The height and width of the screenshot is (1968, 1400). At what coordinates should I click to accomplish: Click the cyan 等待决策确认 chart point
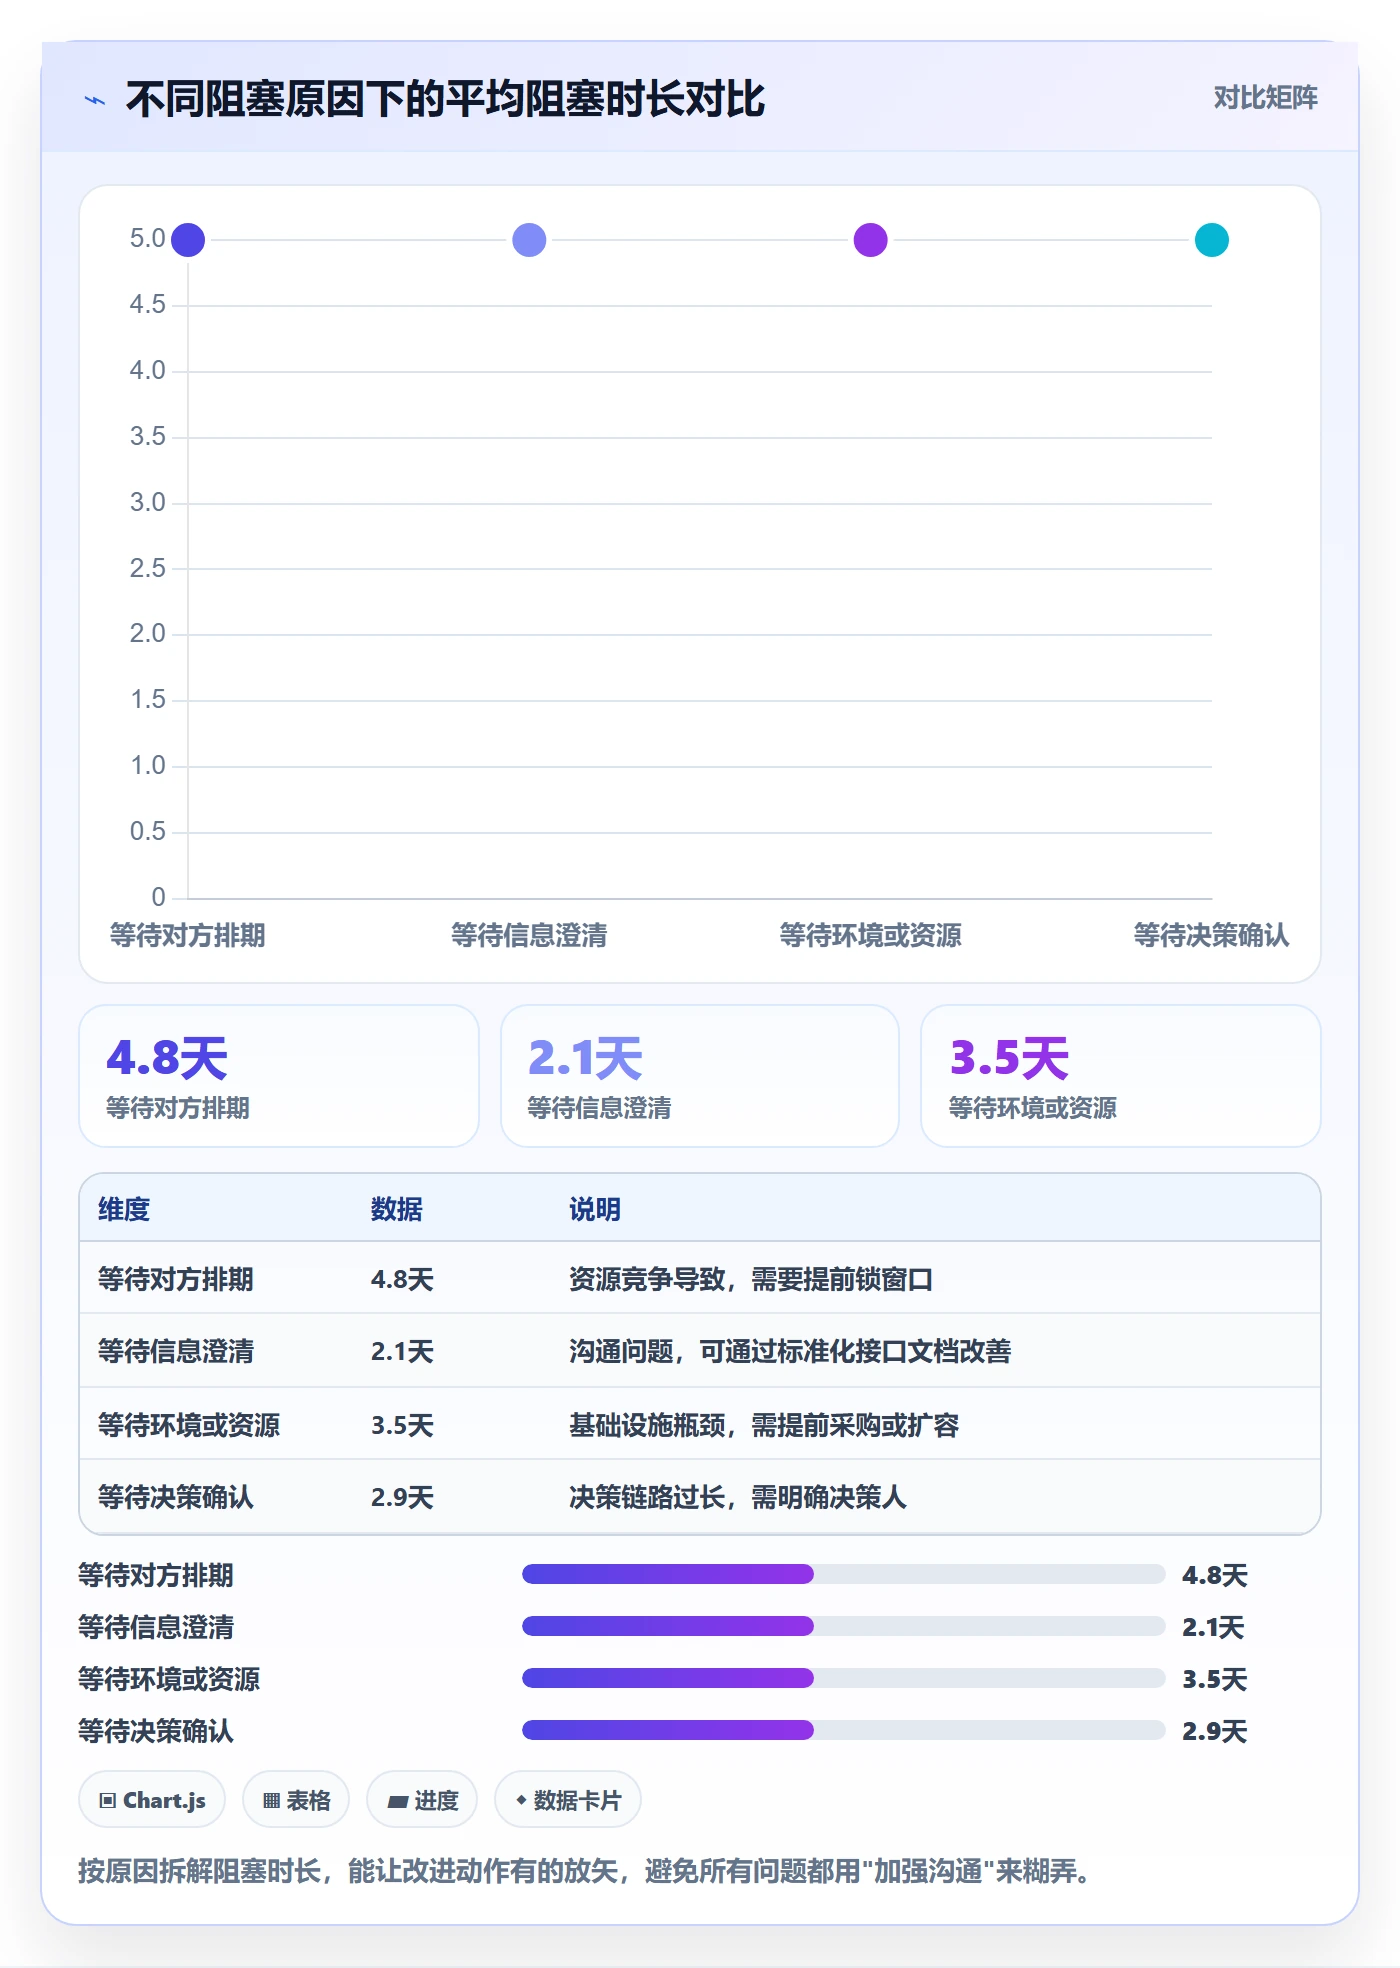[1212, 240]
